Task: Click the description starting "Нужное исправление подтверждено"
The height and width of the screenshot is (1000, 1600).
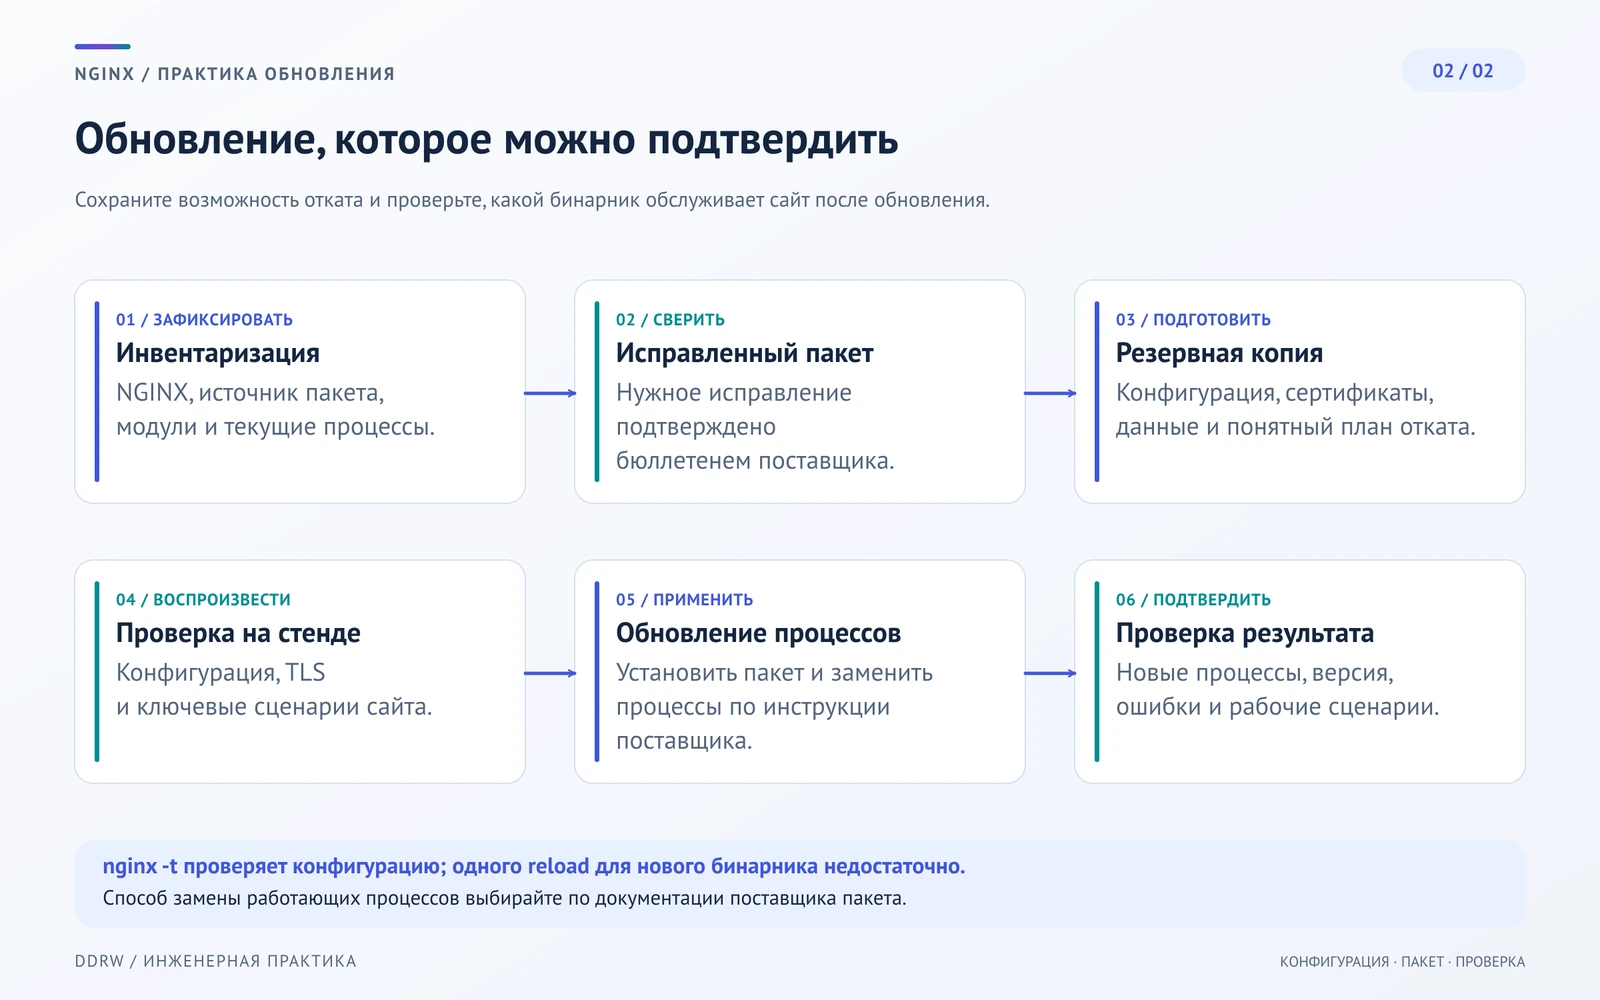Action: [755, 427]
